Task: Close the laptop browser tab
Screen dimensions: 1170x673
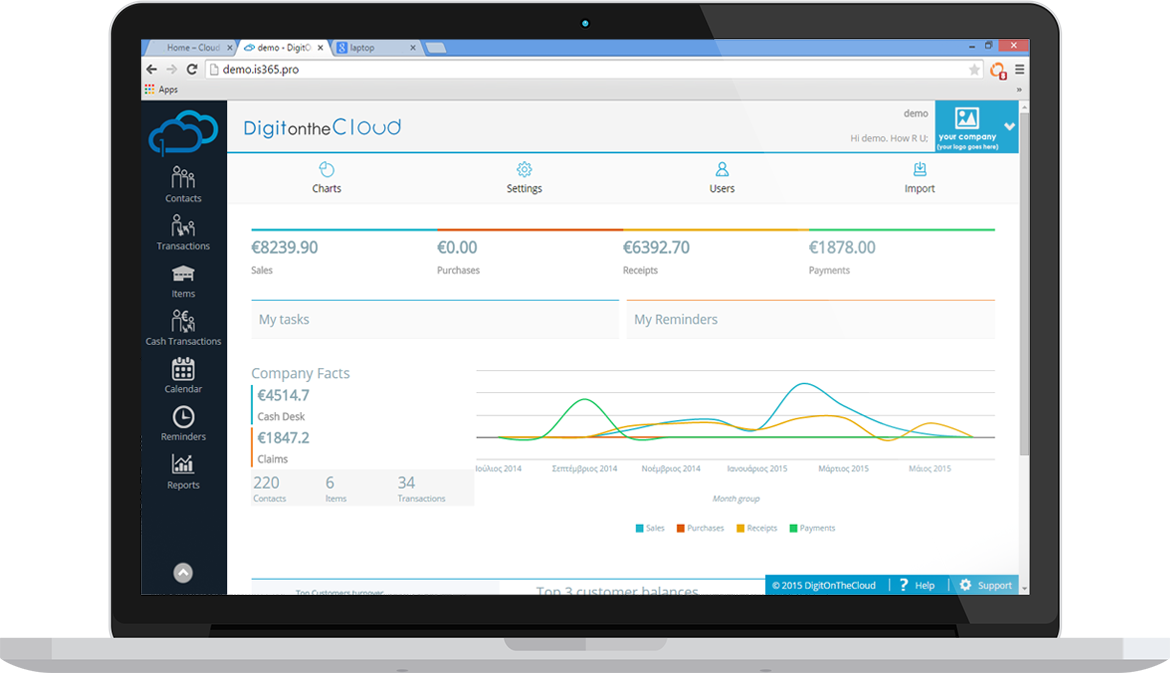Action: pyautogui.click(x=413, y=48)
